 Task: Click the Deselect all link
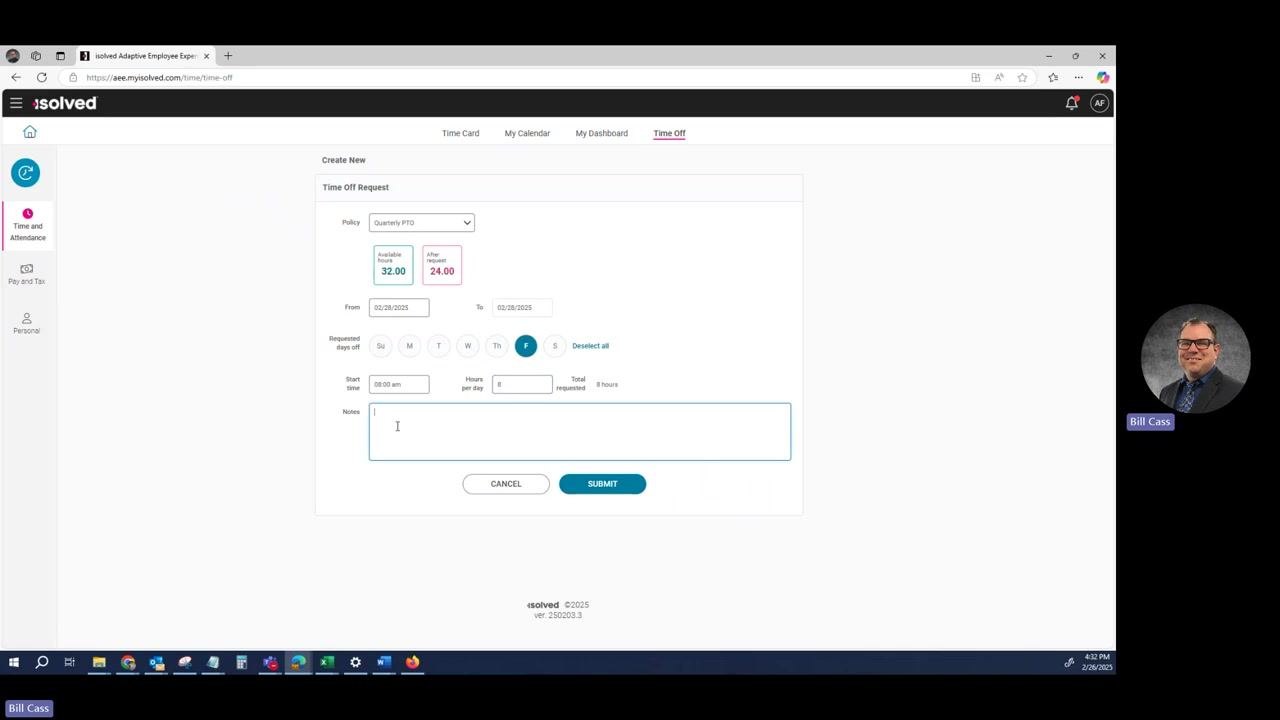[x=590, y=346]
